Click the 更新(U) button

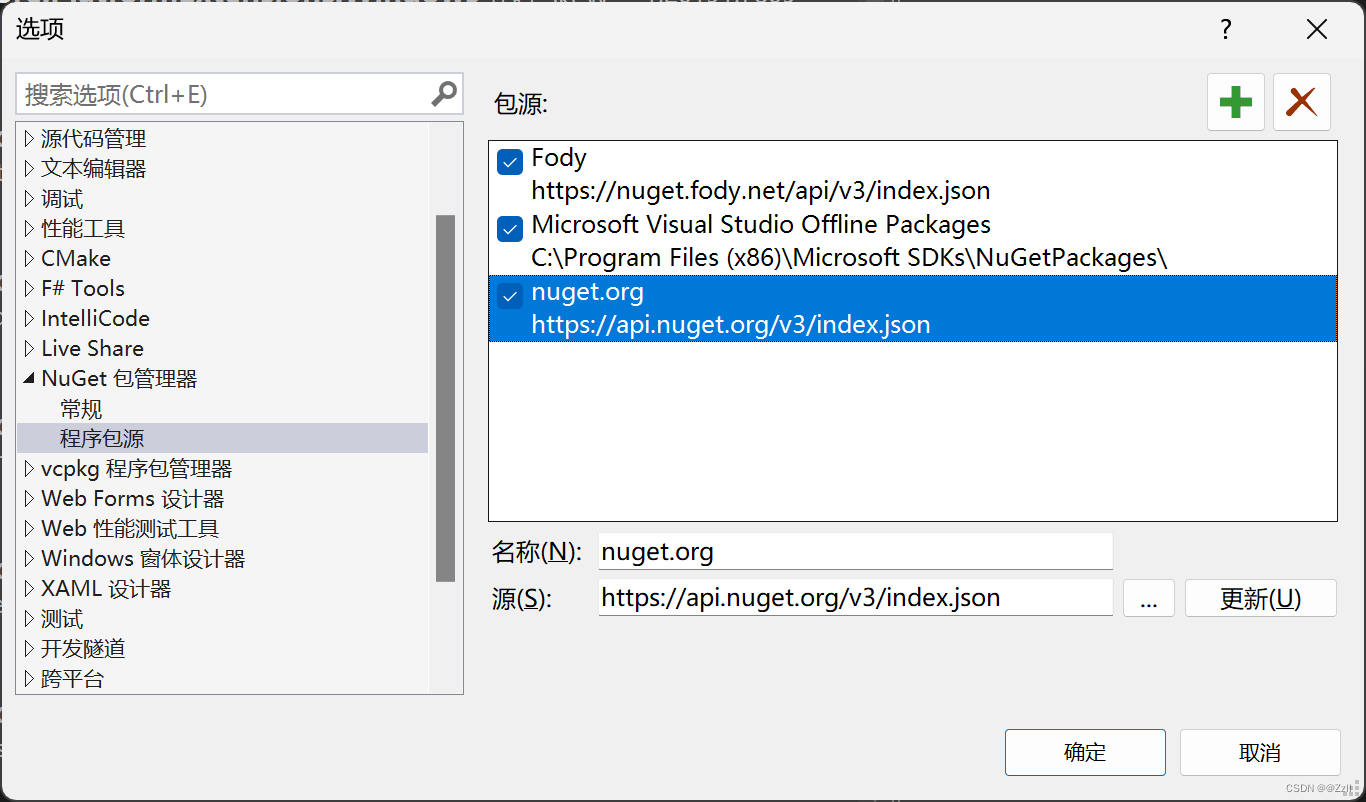(1260, 598)
